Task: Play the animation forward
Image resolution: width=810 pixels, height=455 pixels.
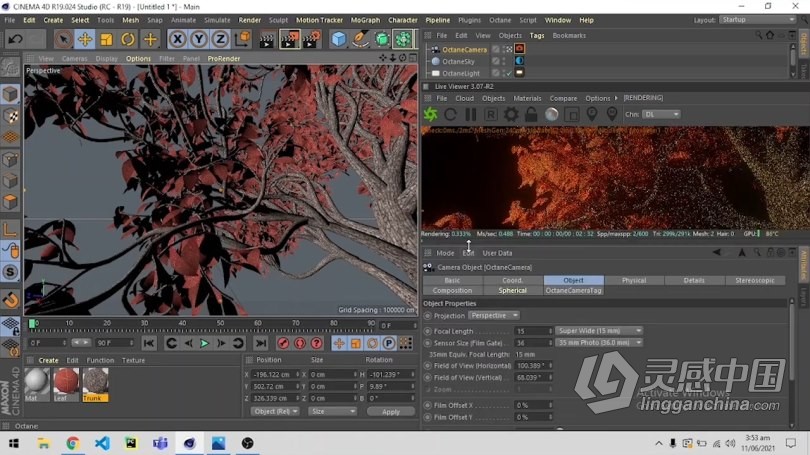Action: click(x=205, y=343)
